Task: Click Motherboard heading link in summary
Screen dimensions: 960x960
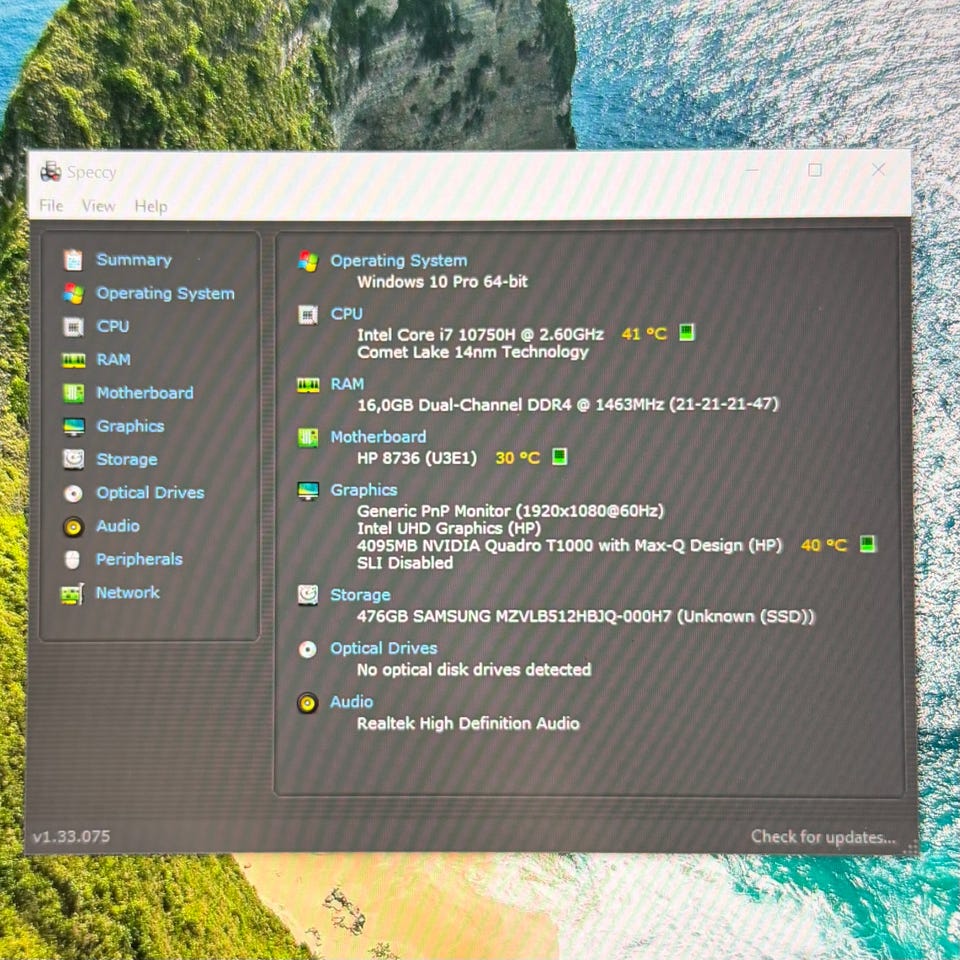Action: coord(378,437)
